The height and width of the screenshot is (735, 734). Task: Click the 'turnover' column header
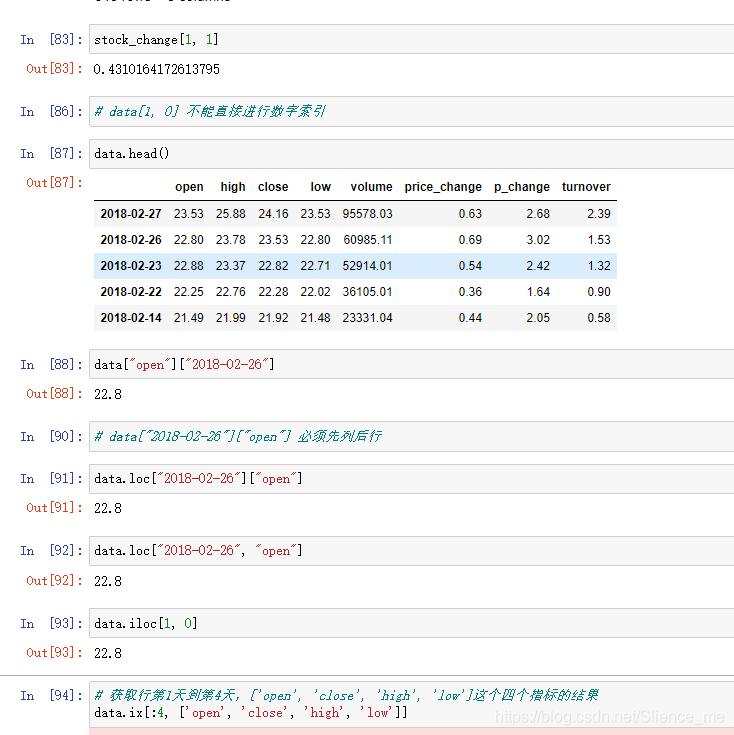pyautogui.click(x=586, y=187)
